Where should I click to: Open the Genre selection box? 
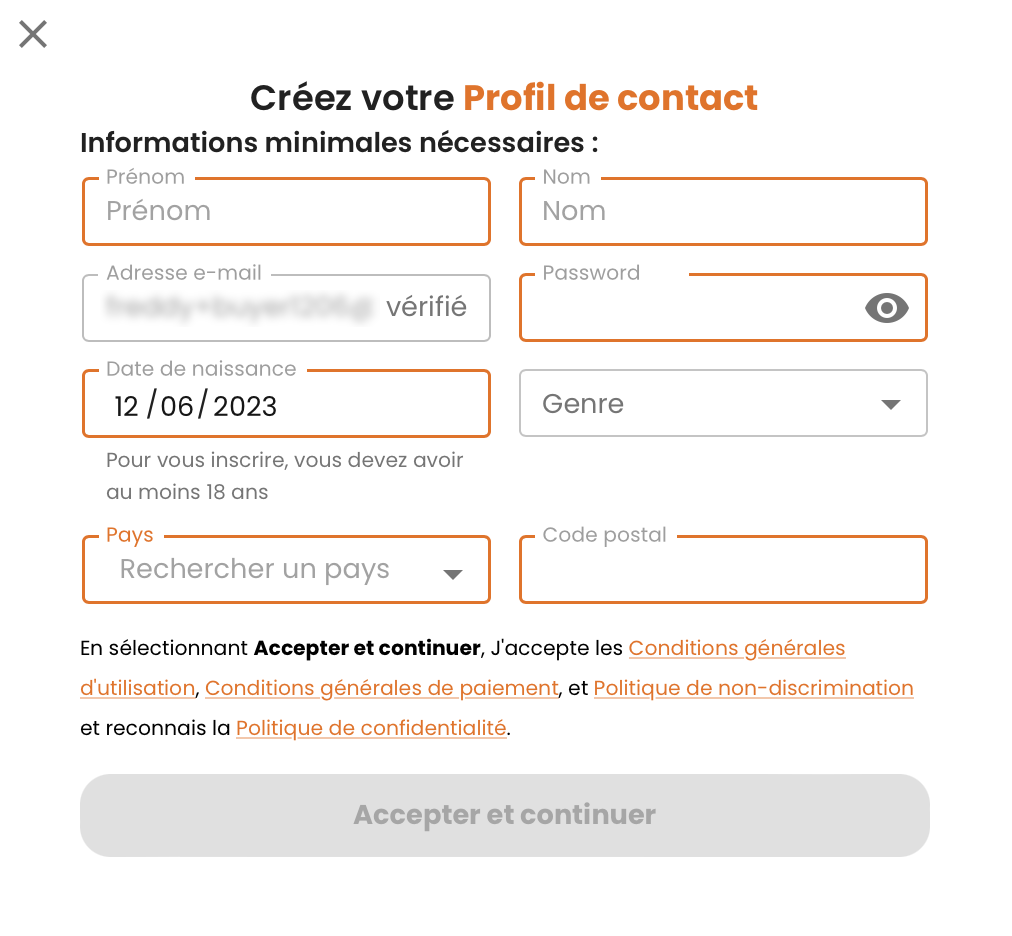724,403
